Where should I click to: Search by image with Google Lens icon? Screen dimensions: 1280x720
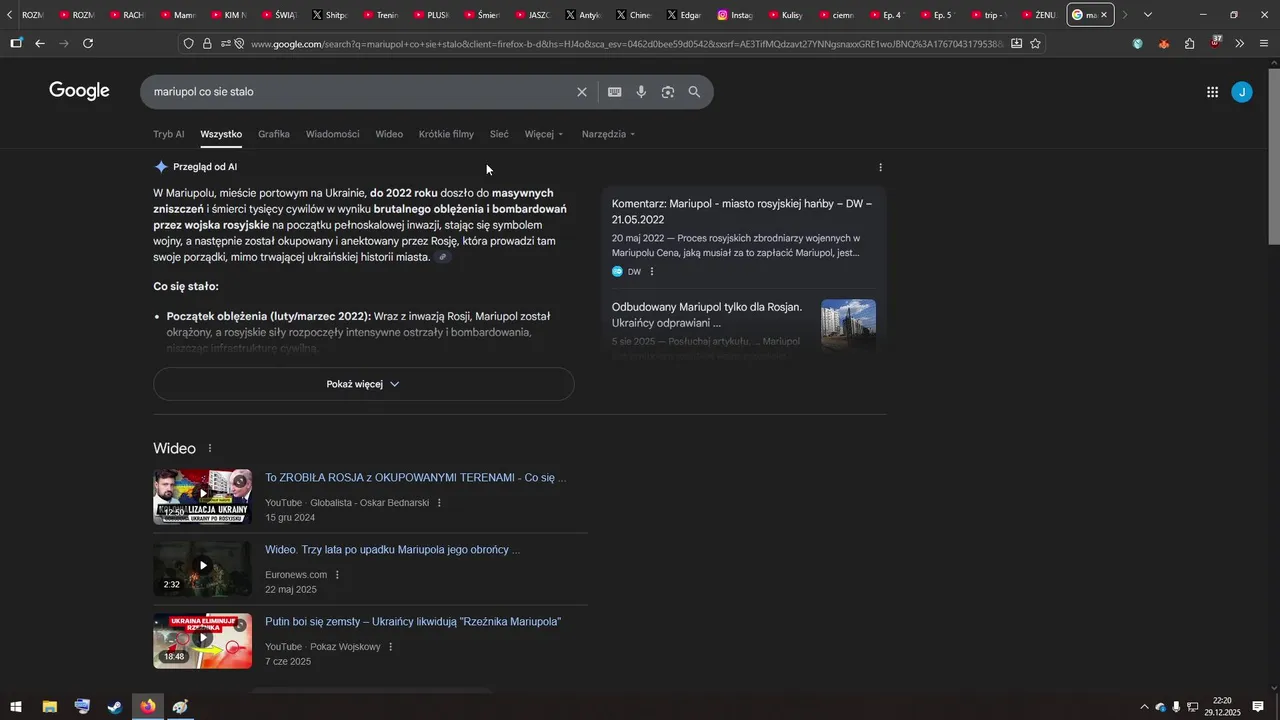(668, 92)
